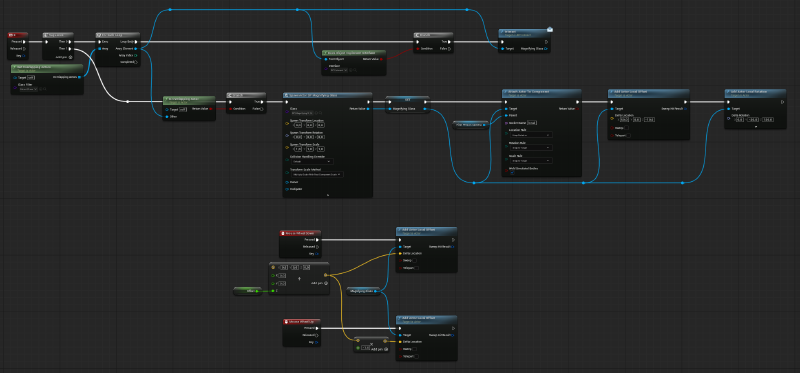Click the Array Element output pin on For Each Loop
The image size is (800, 373).
(136, 48)
